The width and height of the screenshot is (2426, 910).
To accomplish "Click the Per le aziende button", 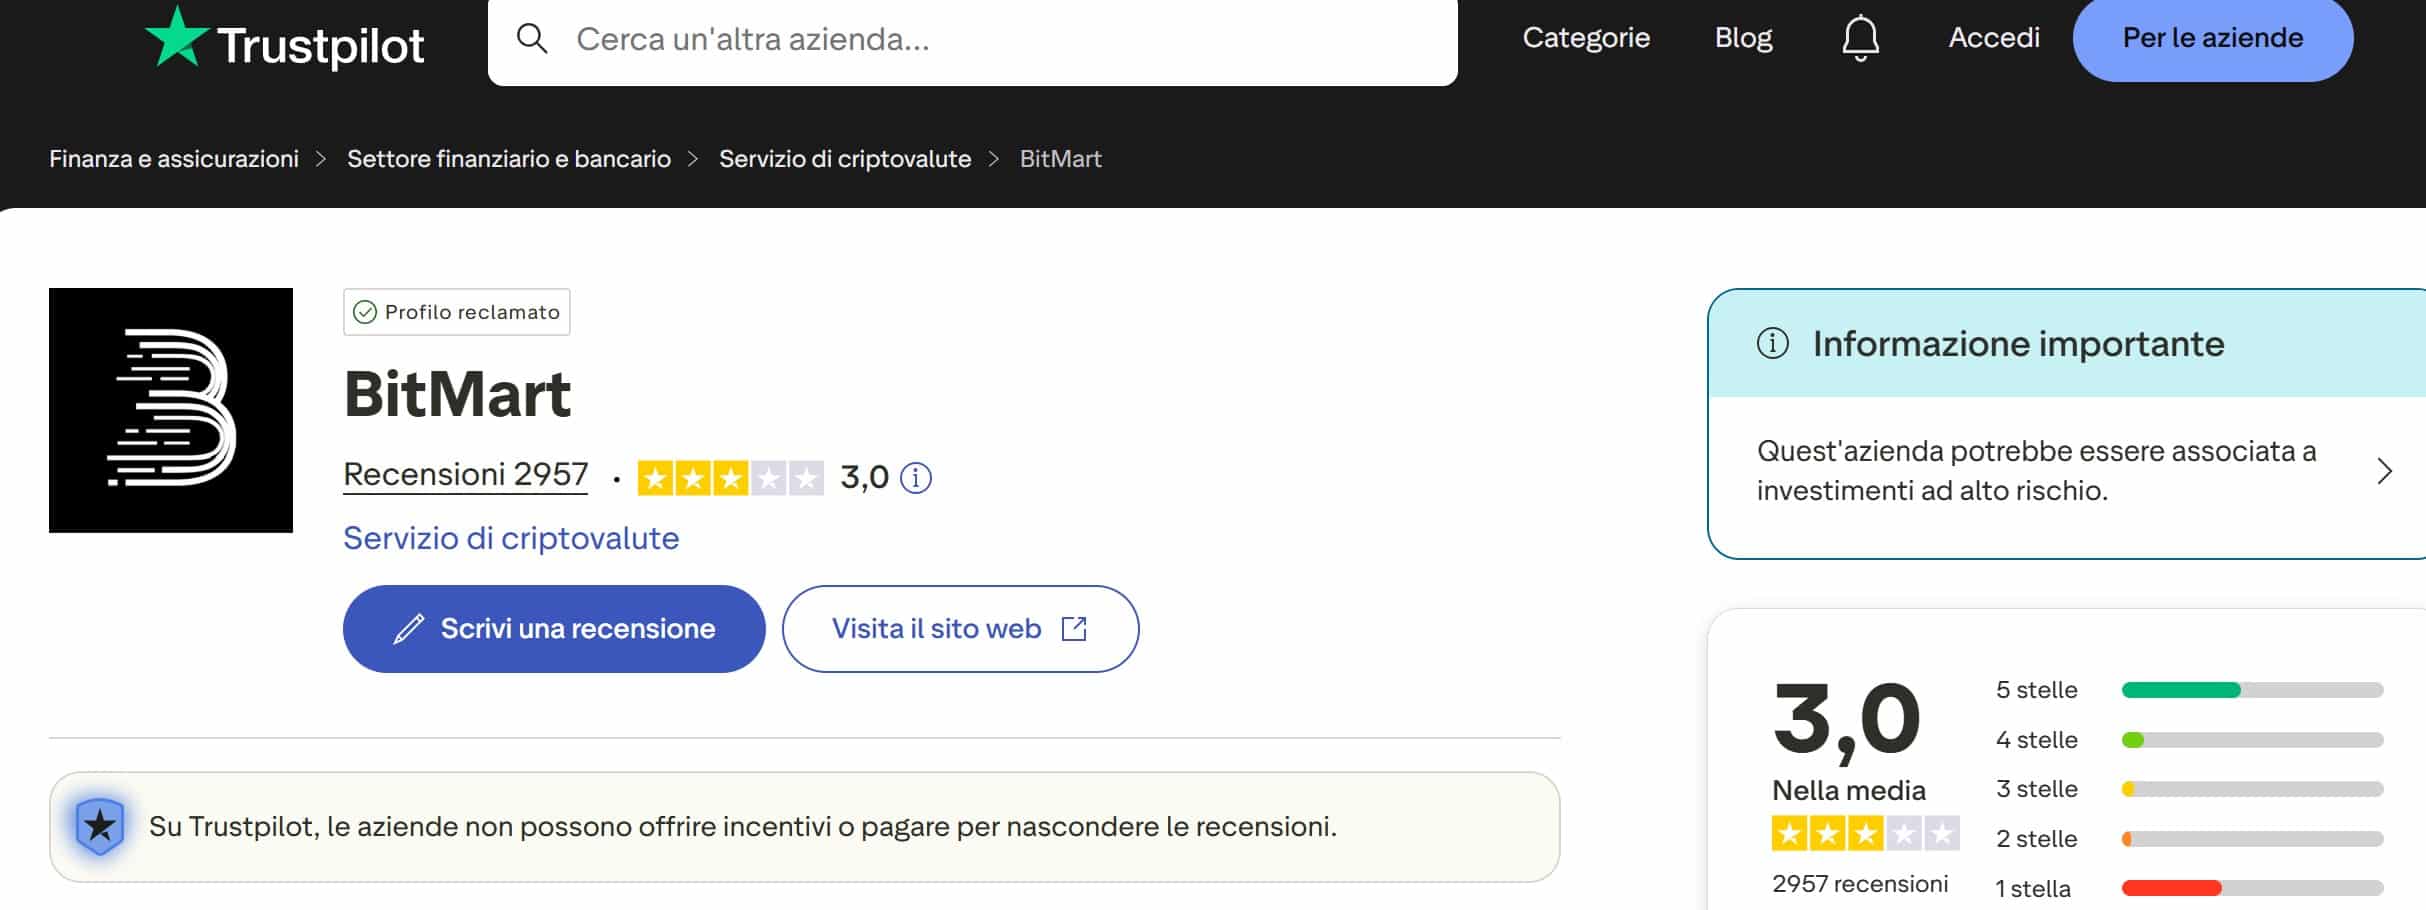I will pyautogui.click(x=2210, y=38).
